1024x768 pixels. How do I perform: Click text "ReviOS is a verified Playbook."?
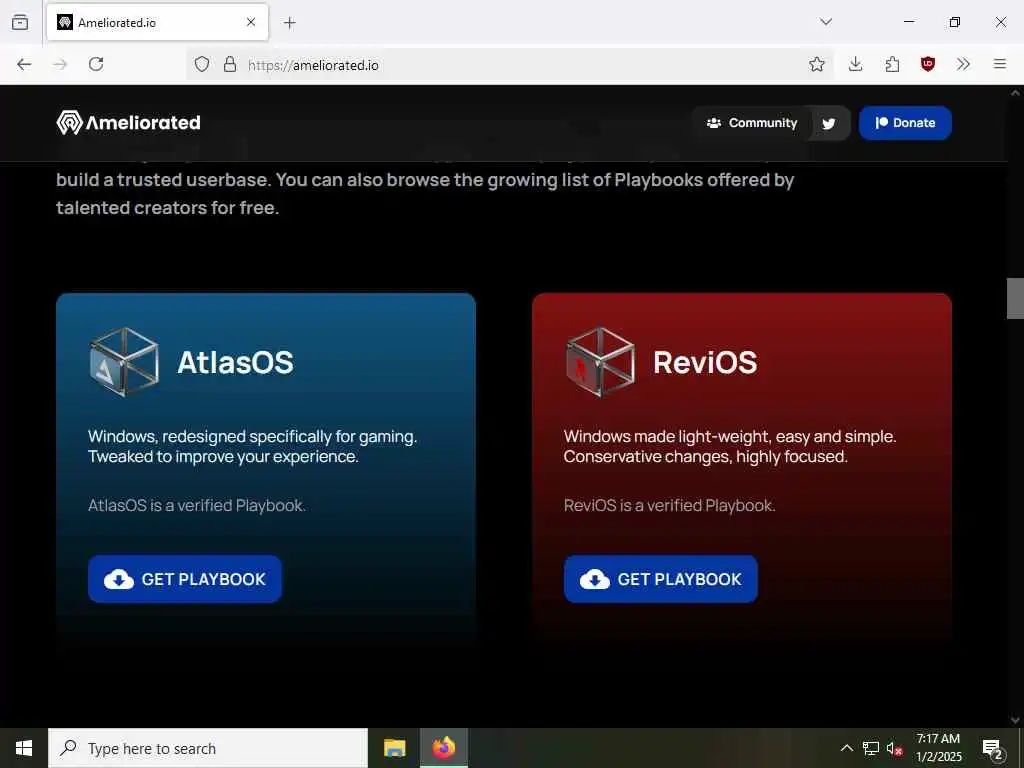click(670, 505)
